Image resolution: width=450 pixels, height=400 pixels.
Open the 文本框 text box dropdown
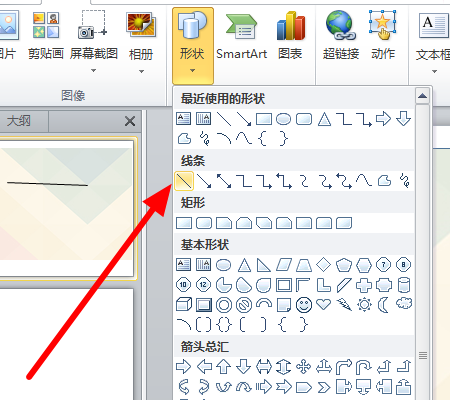[433, 42]
